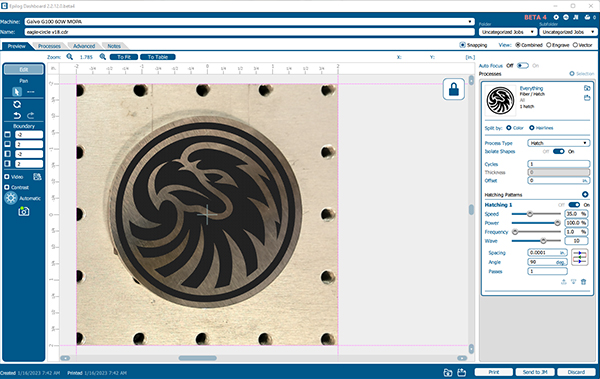Choose Split by Color option
The image size is (600, 379).
[509, 128]
